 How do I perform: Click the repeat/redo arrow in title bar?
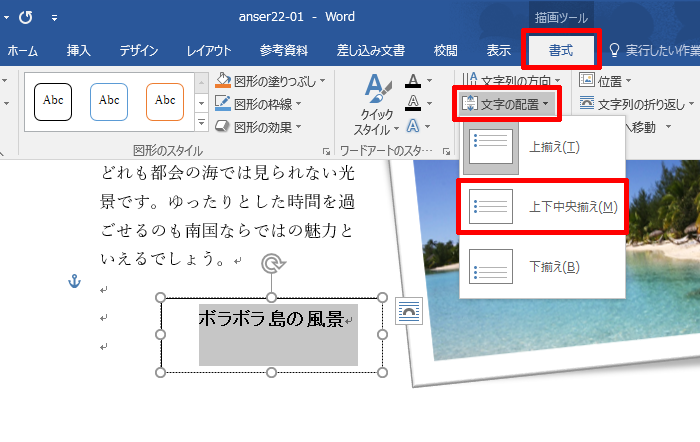(25, 17)
